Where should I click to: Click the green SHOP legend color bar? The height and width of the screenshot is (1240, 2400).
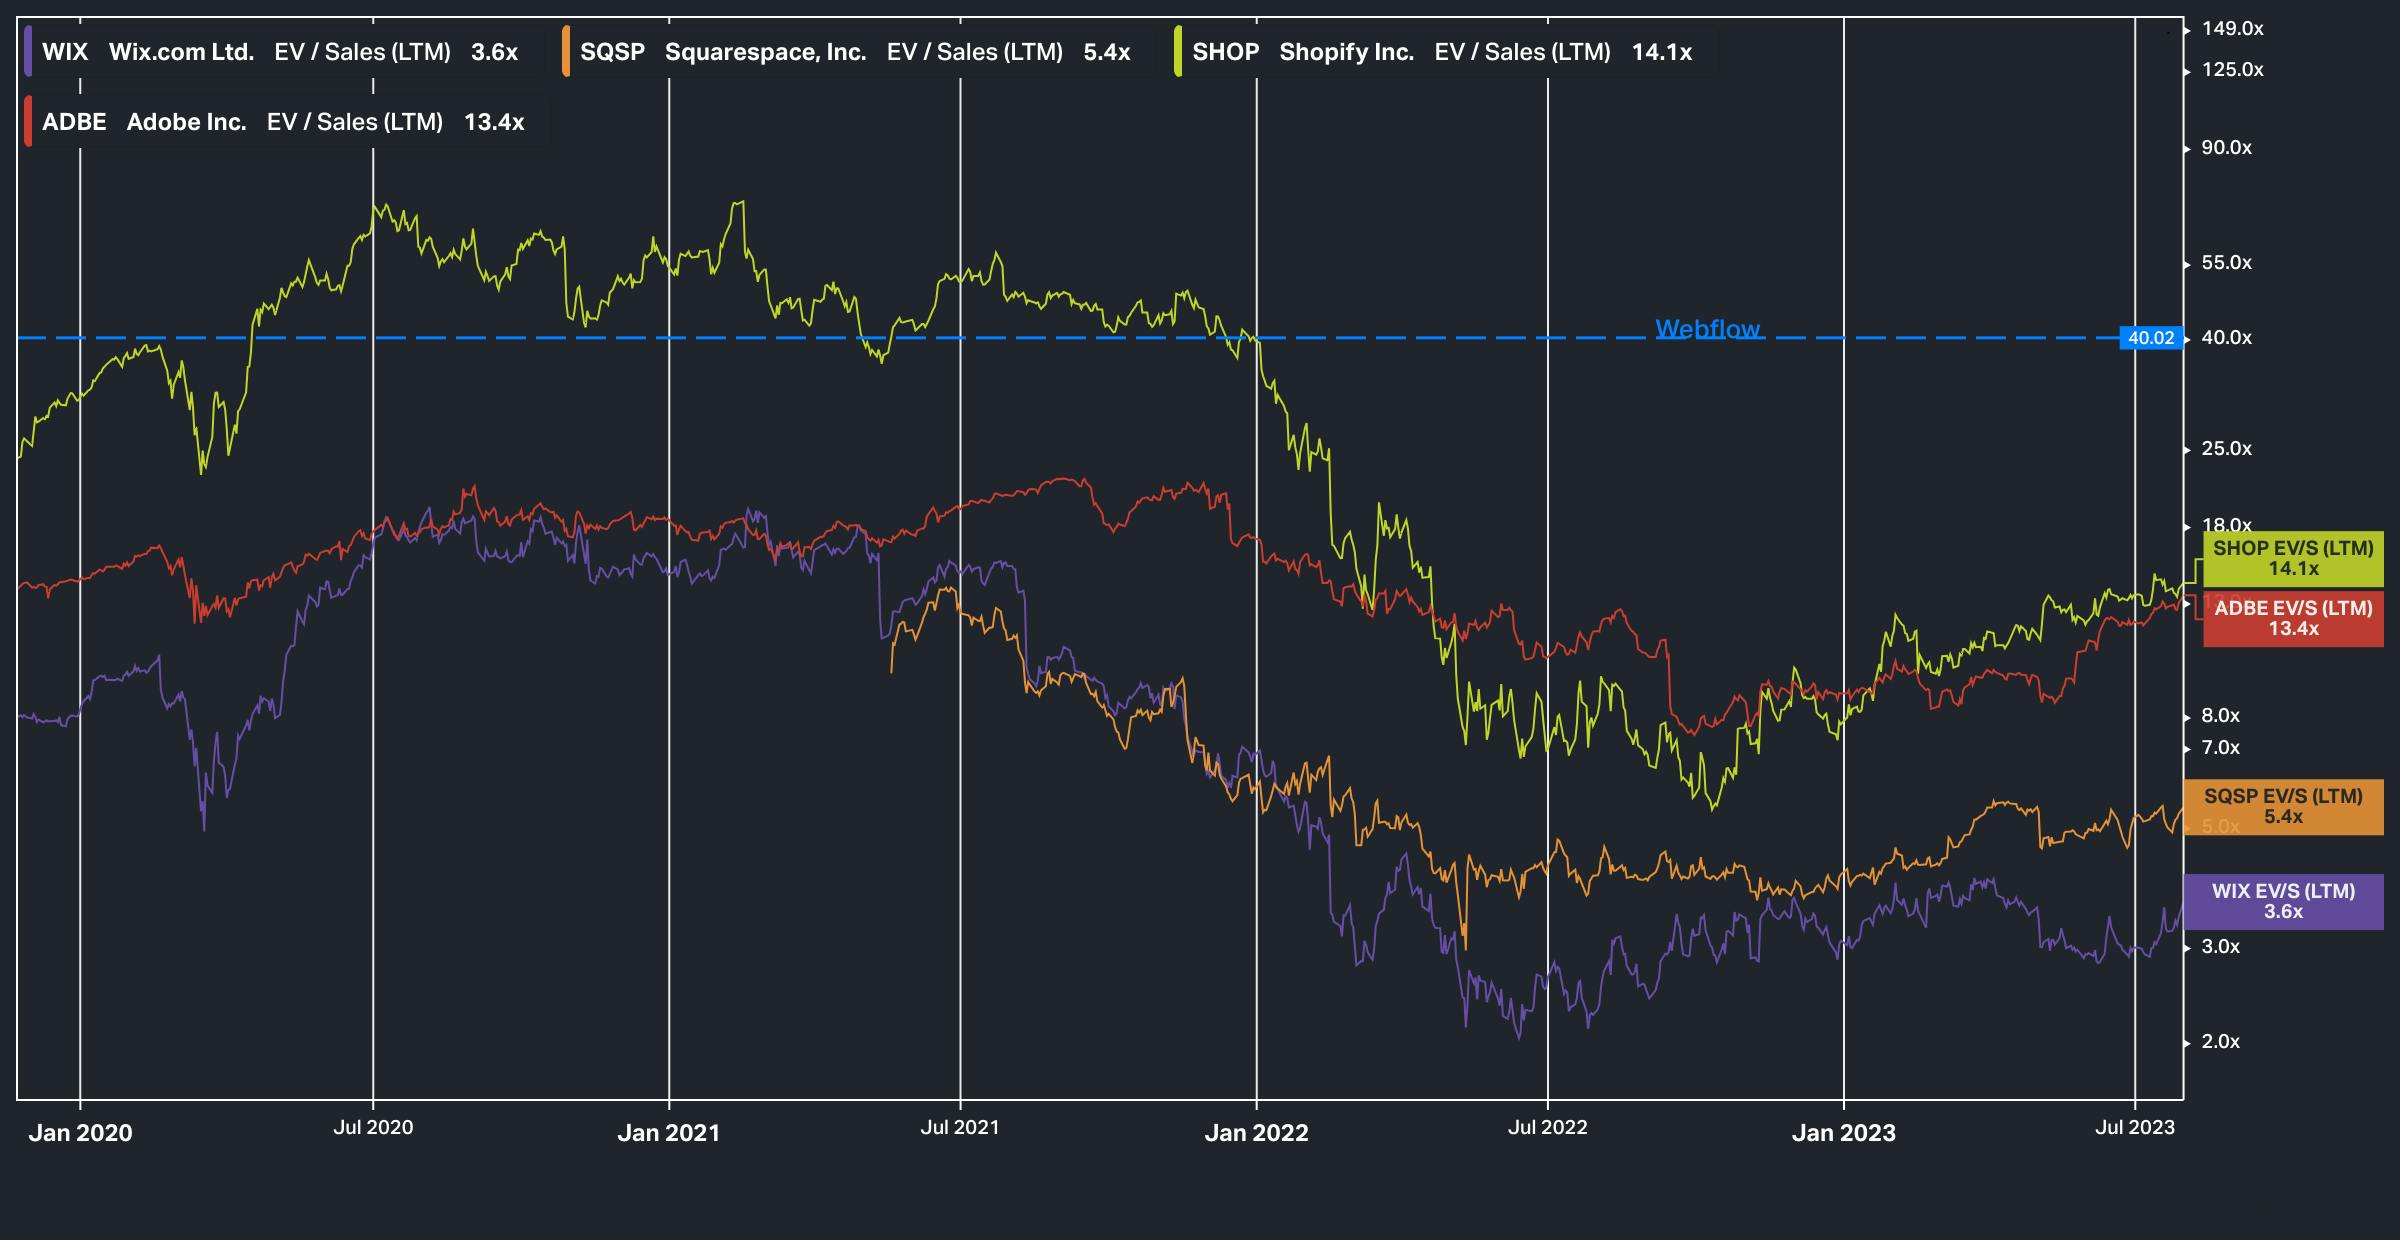click(1179, 52)
